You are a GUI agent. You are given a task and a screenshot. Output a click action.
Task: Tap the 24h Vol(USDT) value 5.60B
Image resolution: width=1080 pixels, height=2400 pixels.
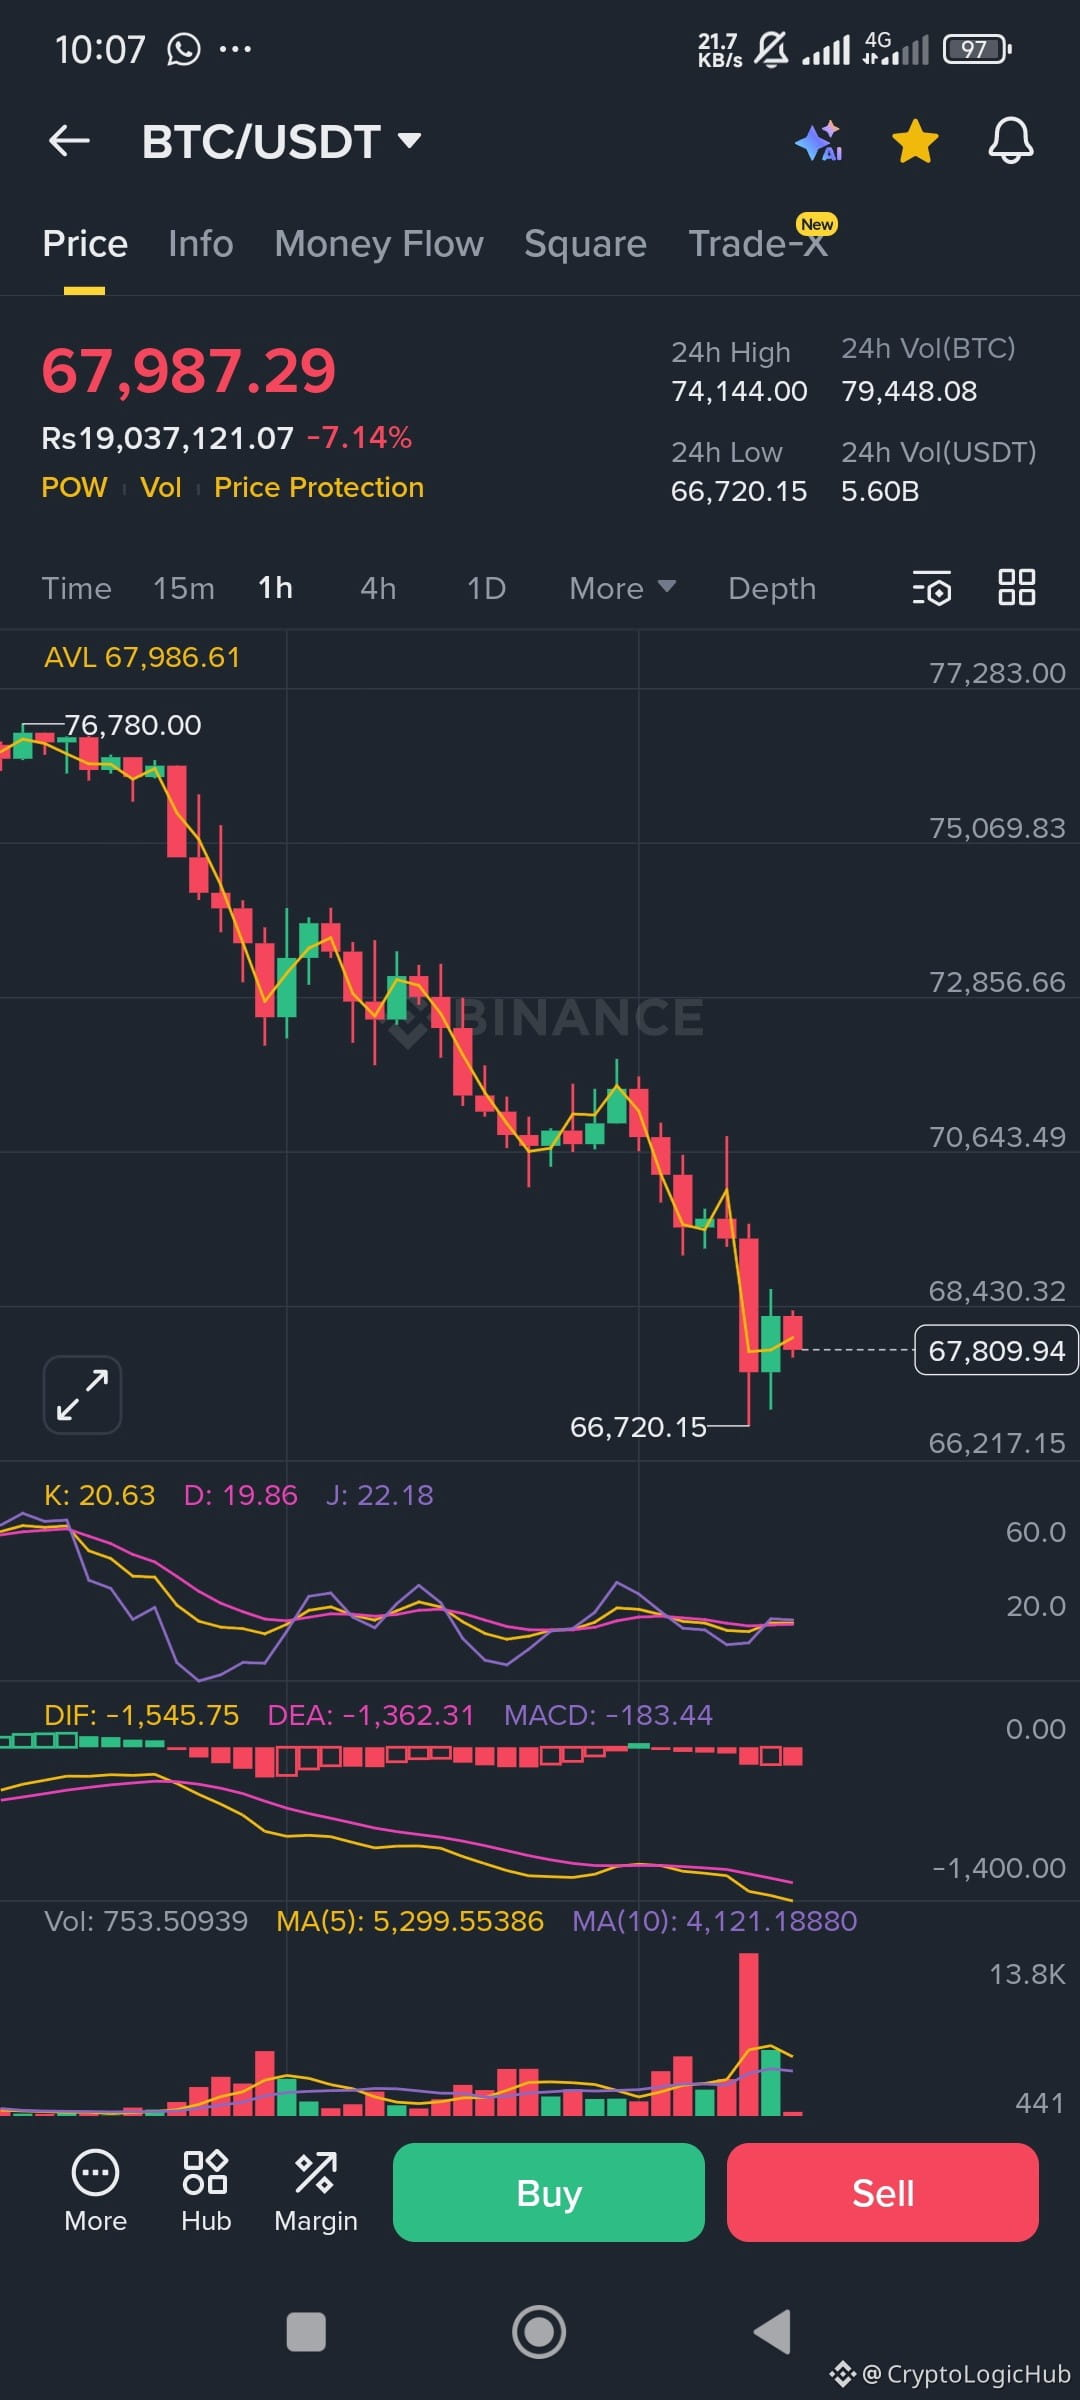pos(880,491)
